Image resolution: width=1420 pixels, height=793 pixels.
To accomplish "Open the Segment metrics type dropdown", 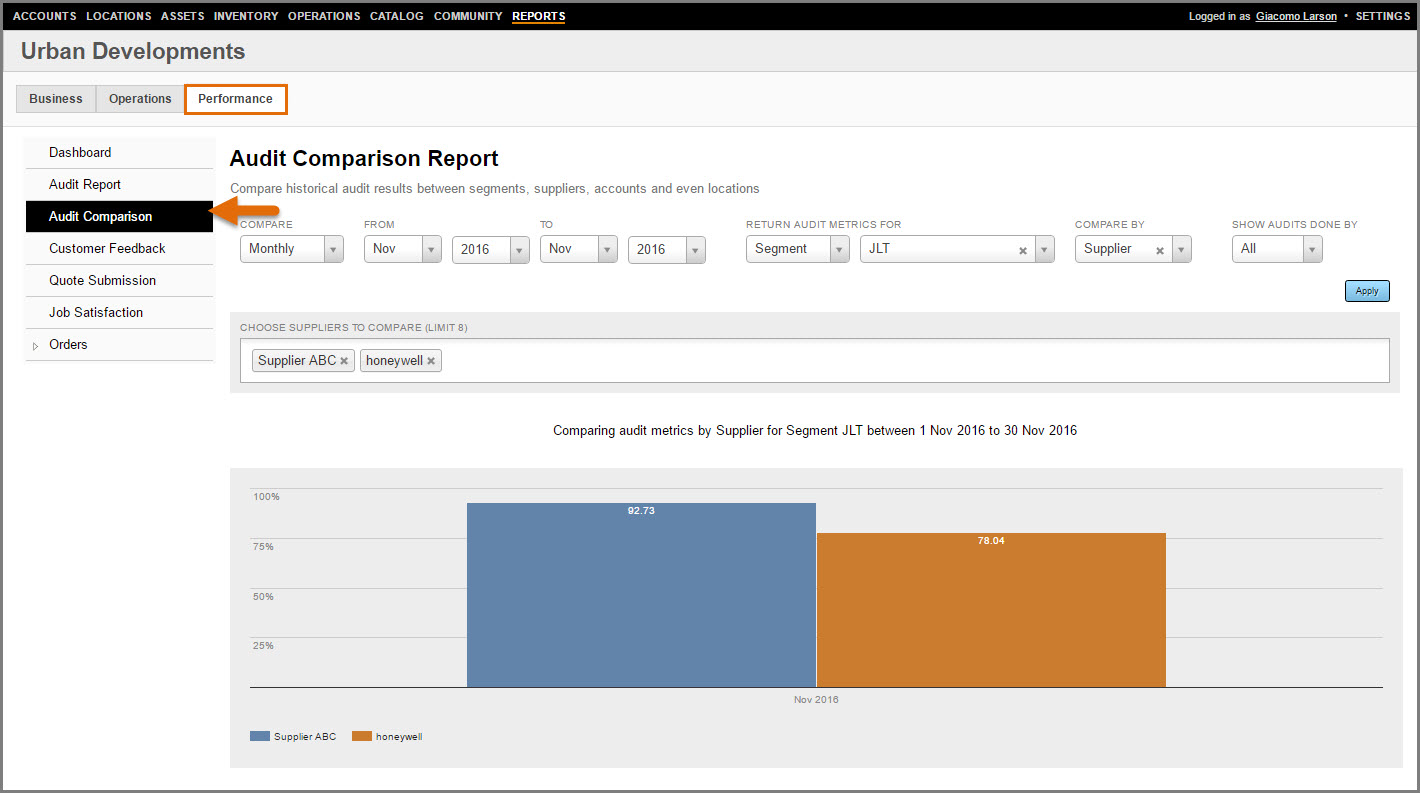I will click(x=839, y=249).
